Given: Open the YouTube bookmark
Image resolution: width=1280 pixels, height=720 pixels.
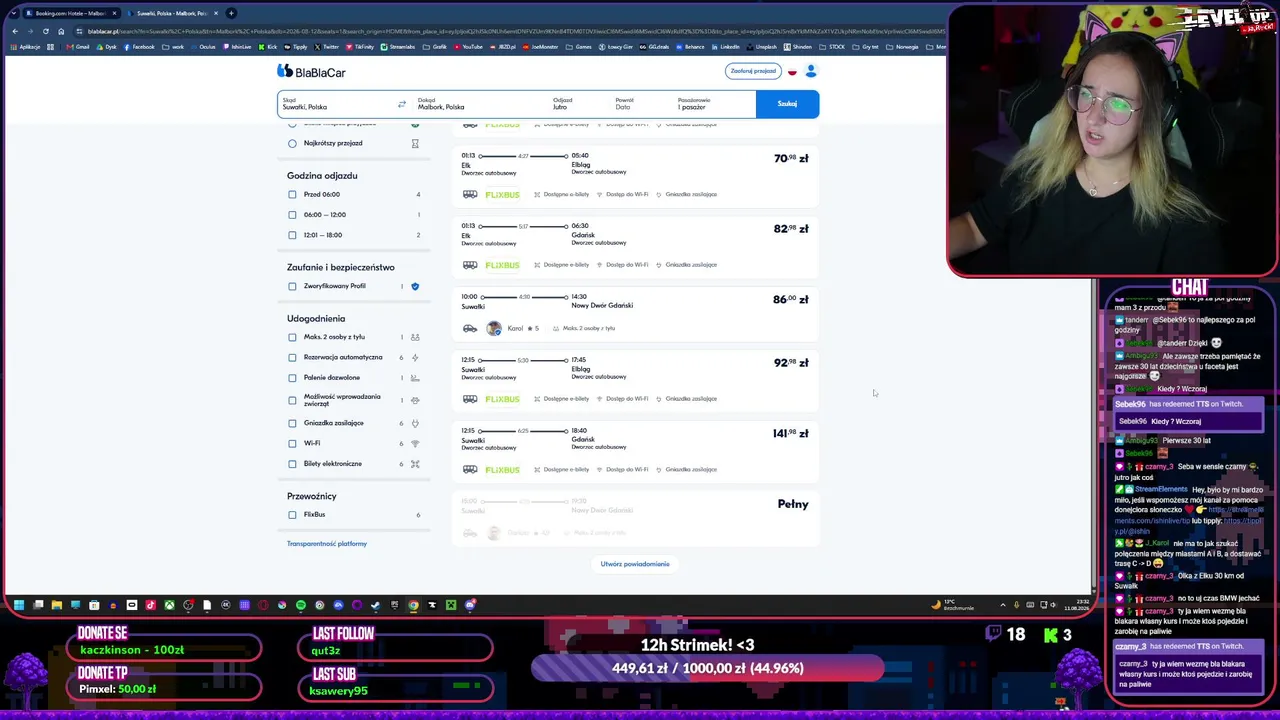Looking at the screenshot, I should [469, 47].
